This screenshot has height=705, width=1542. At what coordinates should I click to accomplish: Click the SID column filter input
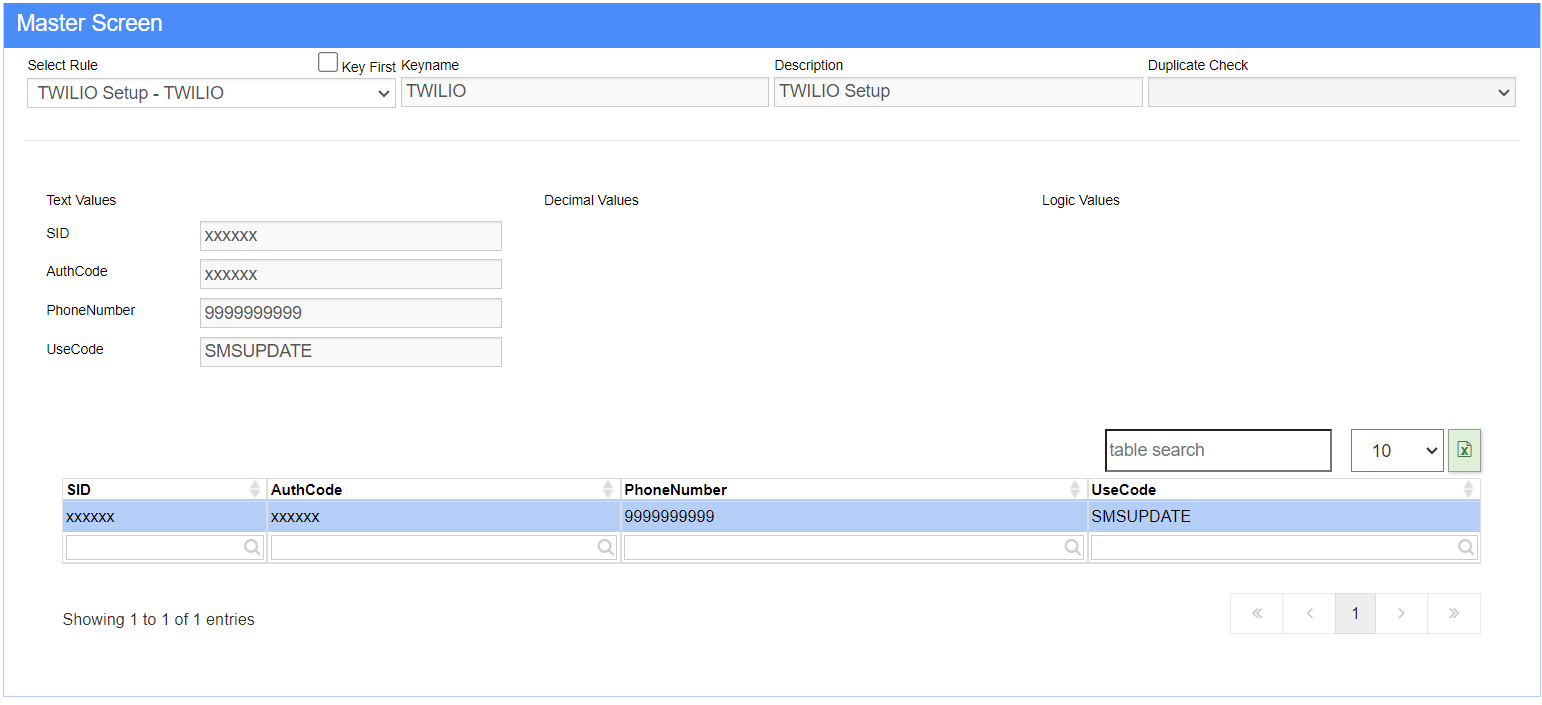[x=164, y=547]
